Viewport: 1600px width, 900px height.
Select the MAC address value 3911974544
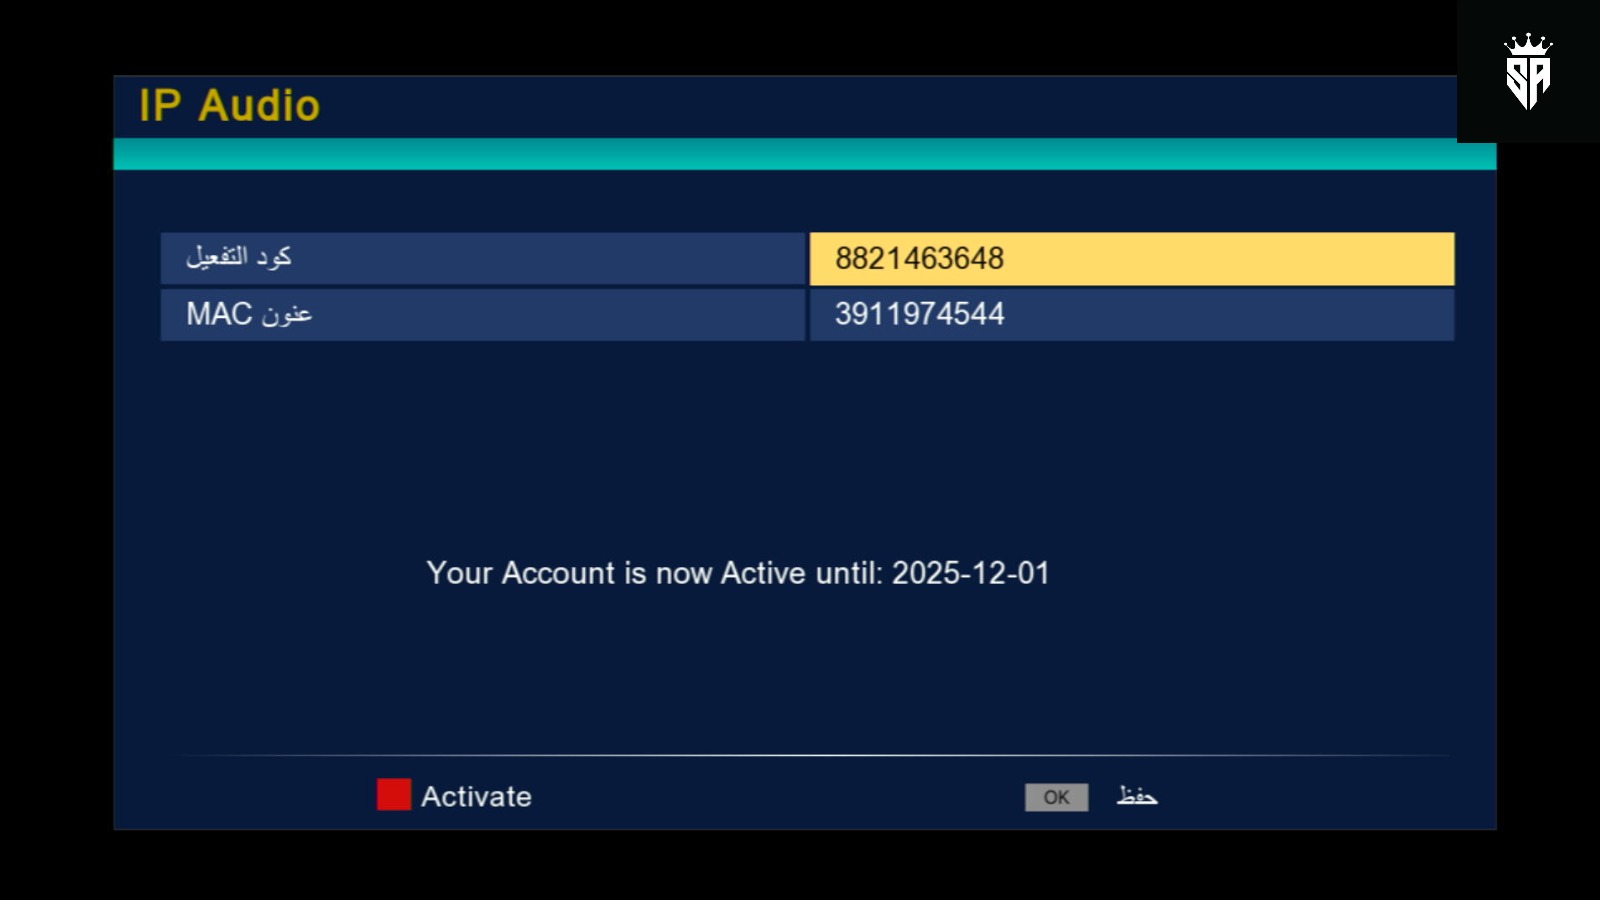click(1132, 315)
